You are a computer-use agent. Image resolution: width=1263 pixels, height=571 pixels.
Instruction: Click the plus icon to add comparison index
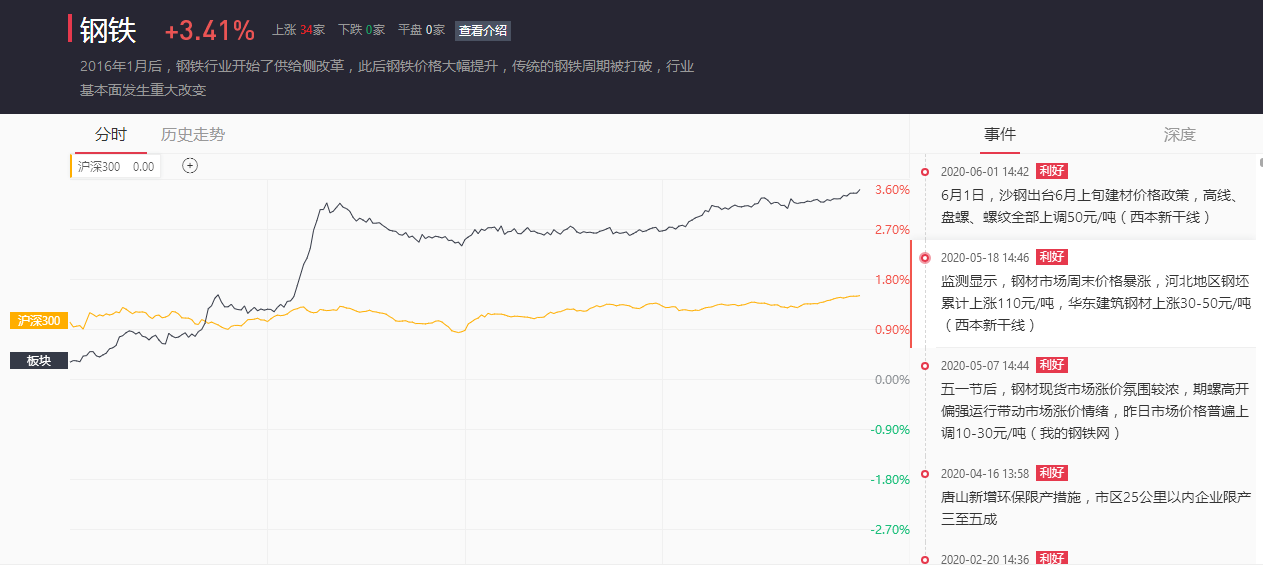(x=190, y=166)
